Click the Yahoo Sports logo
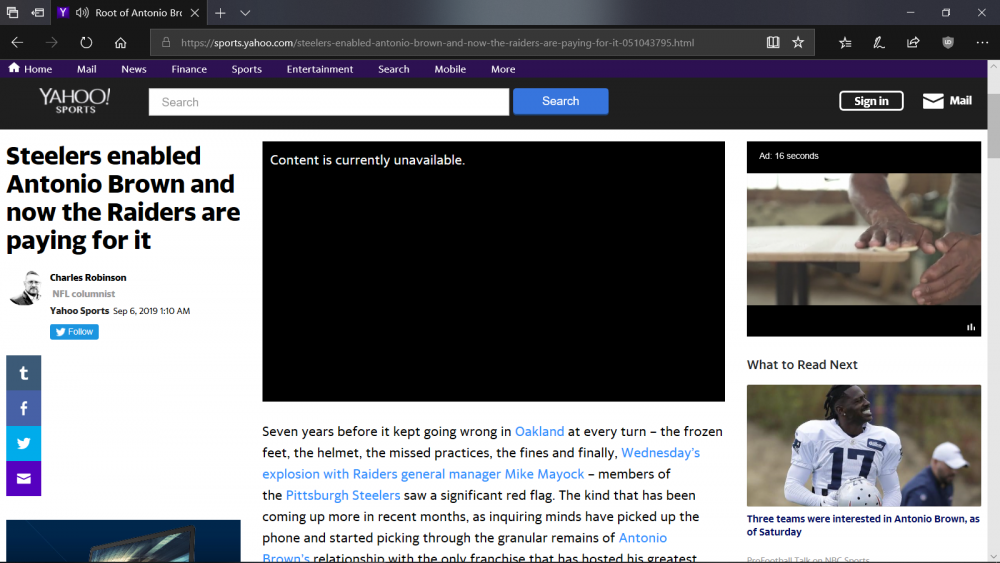Screen dimensions: 1000x563 75,101
